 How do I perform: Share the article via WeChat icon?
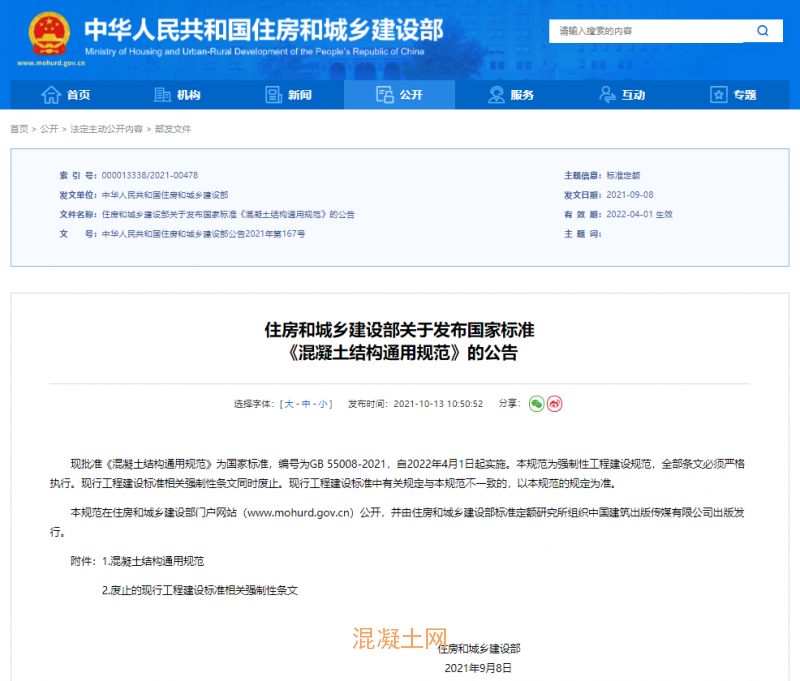(536, 404)
